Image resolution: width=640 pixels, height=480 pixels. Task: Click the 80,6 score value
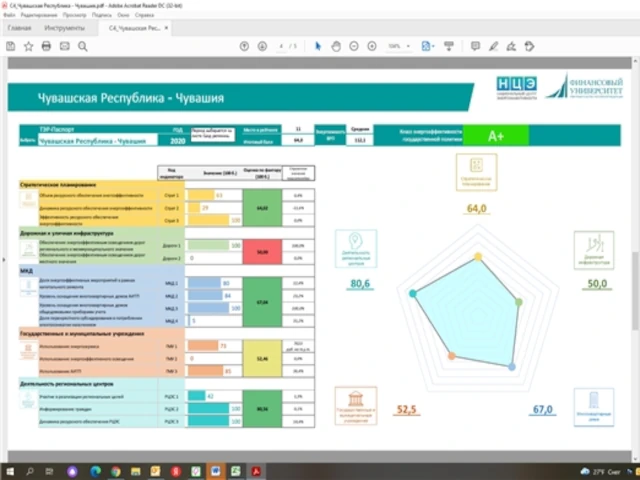point(360,284)
